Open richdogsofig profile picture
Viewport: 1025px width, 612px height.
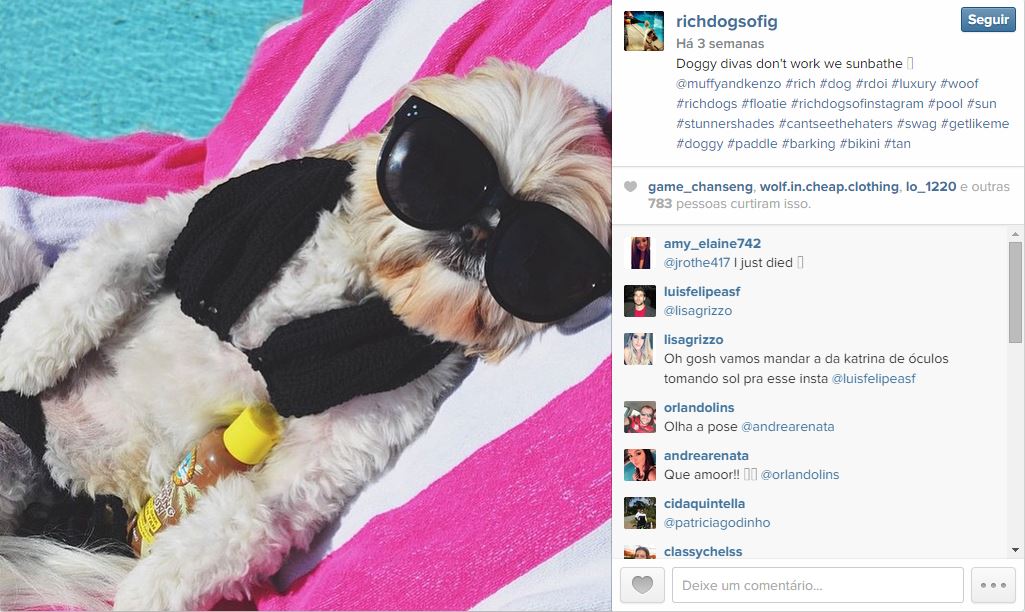tap(644, 31)
